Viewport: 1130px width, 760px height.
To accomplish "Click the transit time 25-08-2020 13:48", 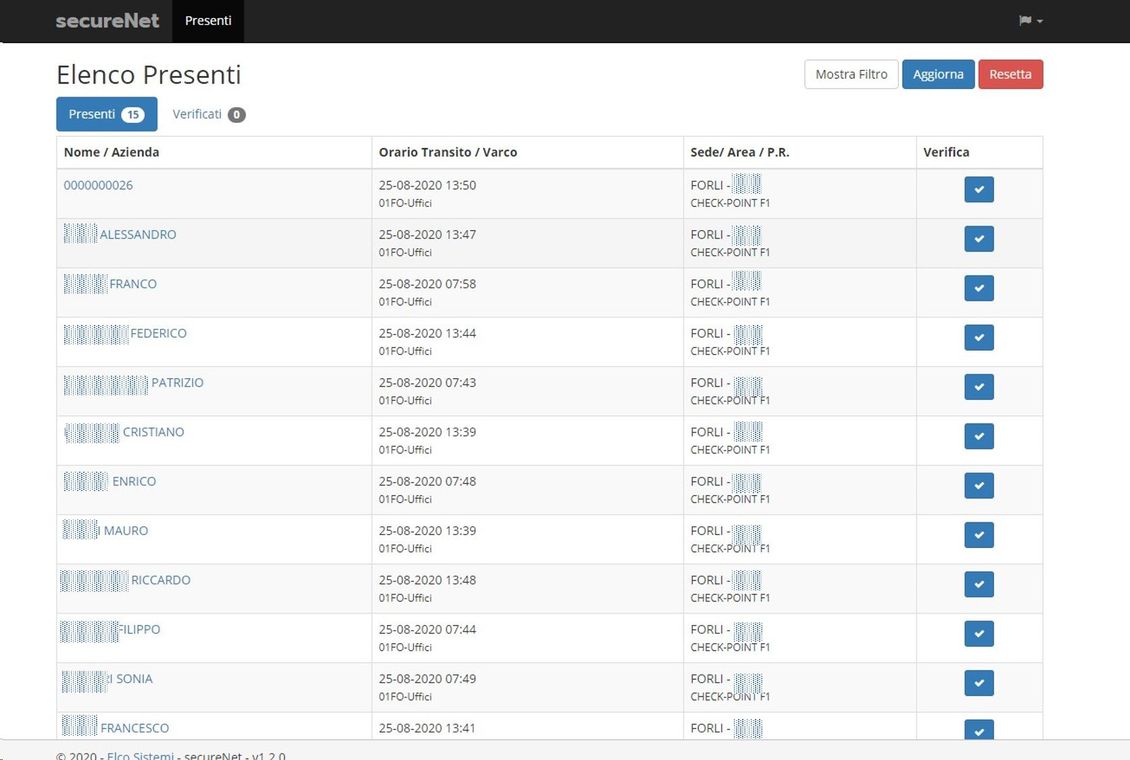I will coord(427,580).
